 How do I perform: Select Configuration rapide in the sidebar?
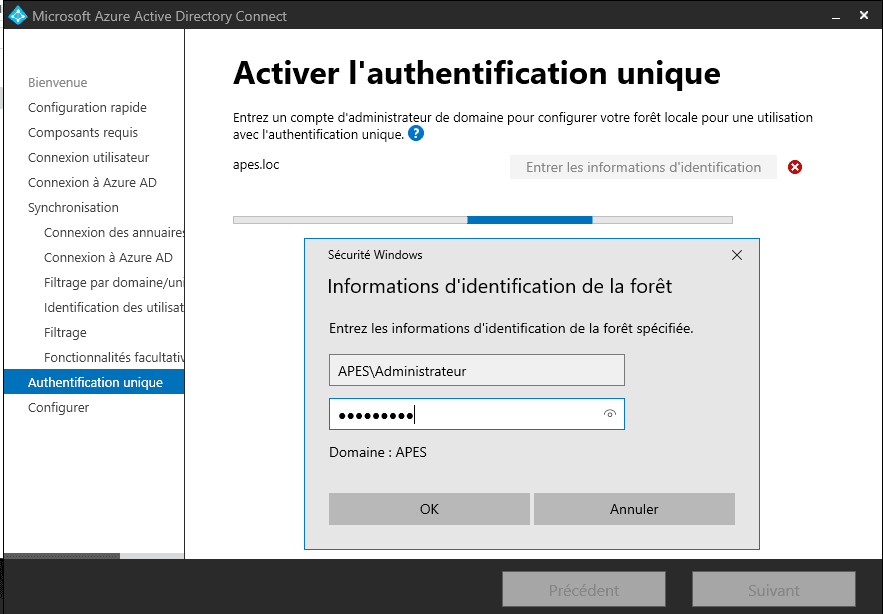pos(87,107)
